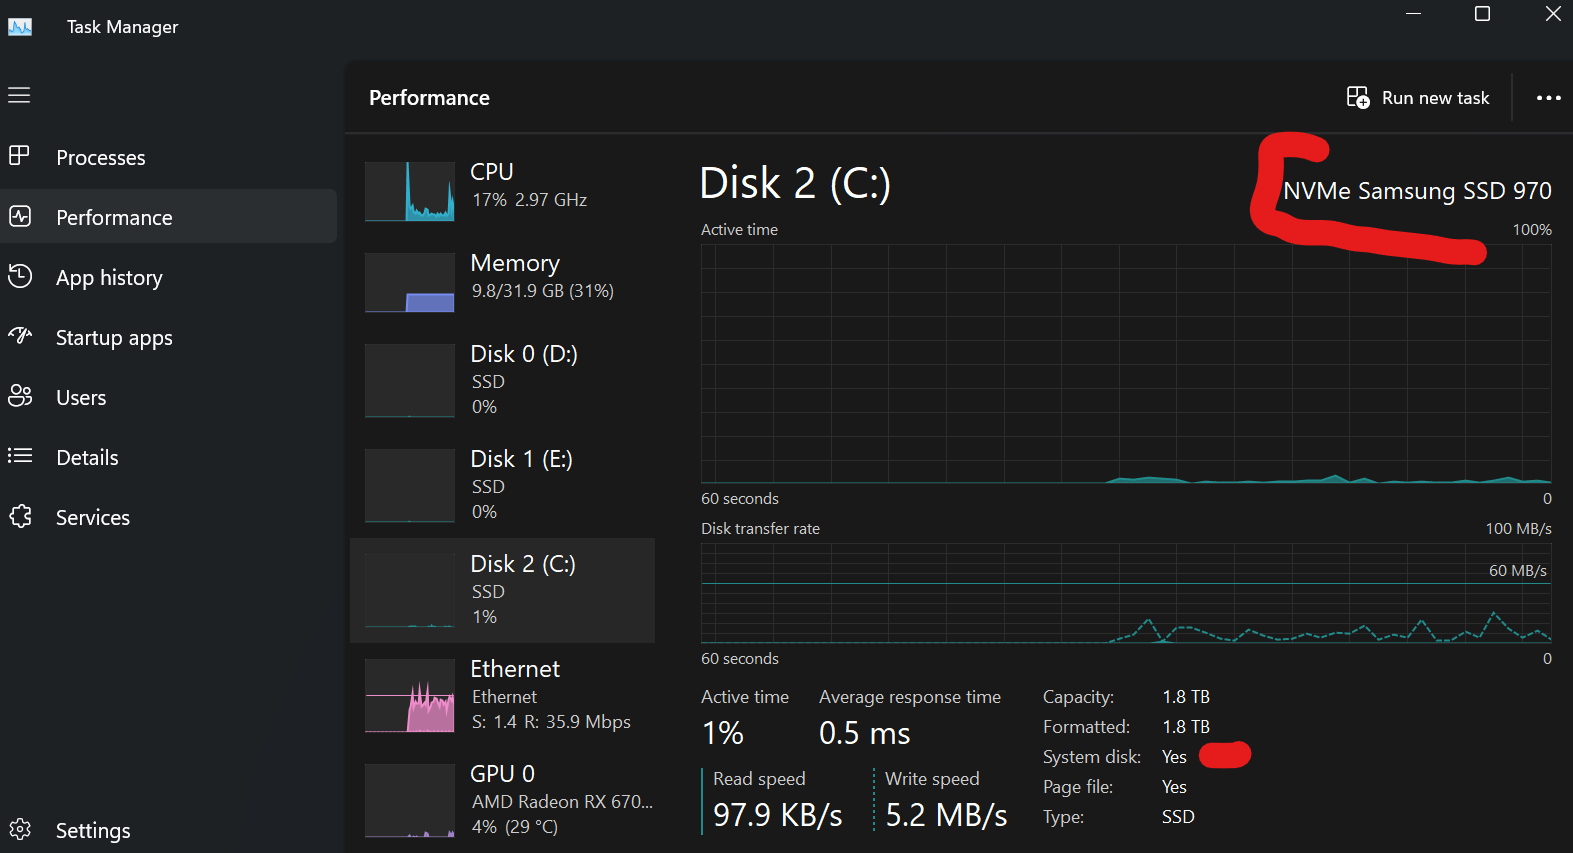Click the Performance heartbeat icon
Viewport: 1573px width, 853px height.
(20, 216)
